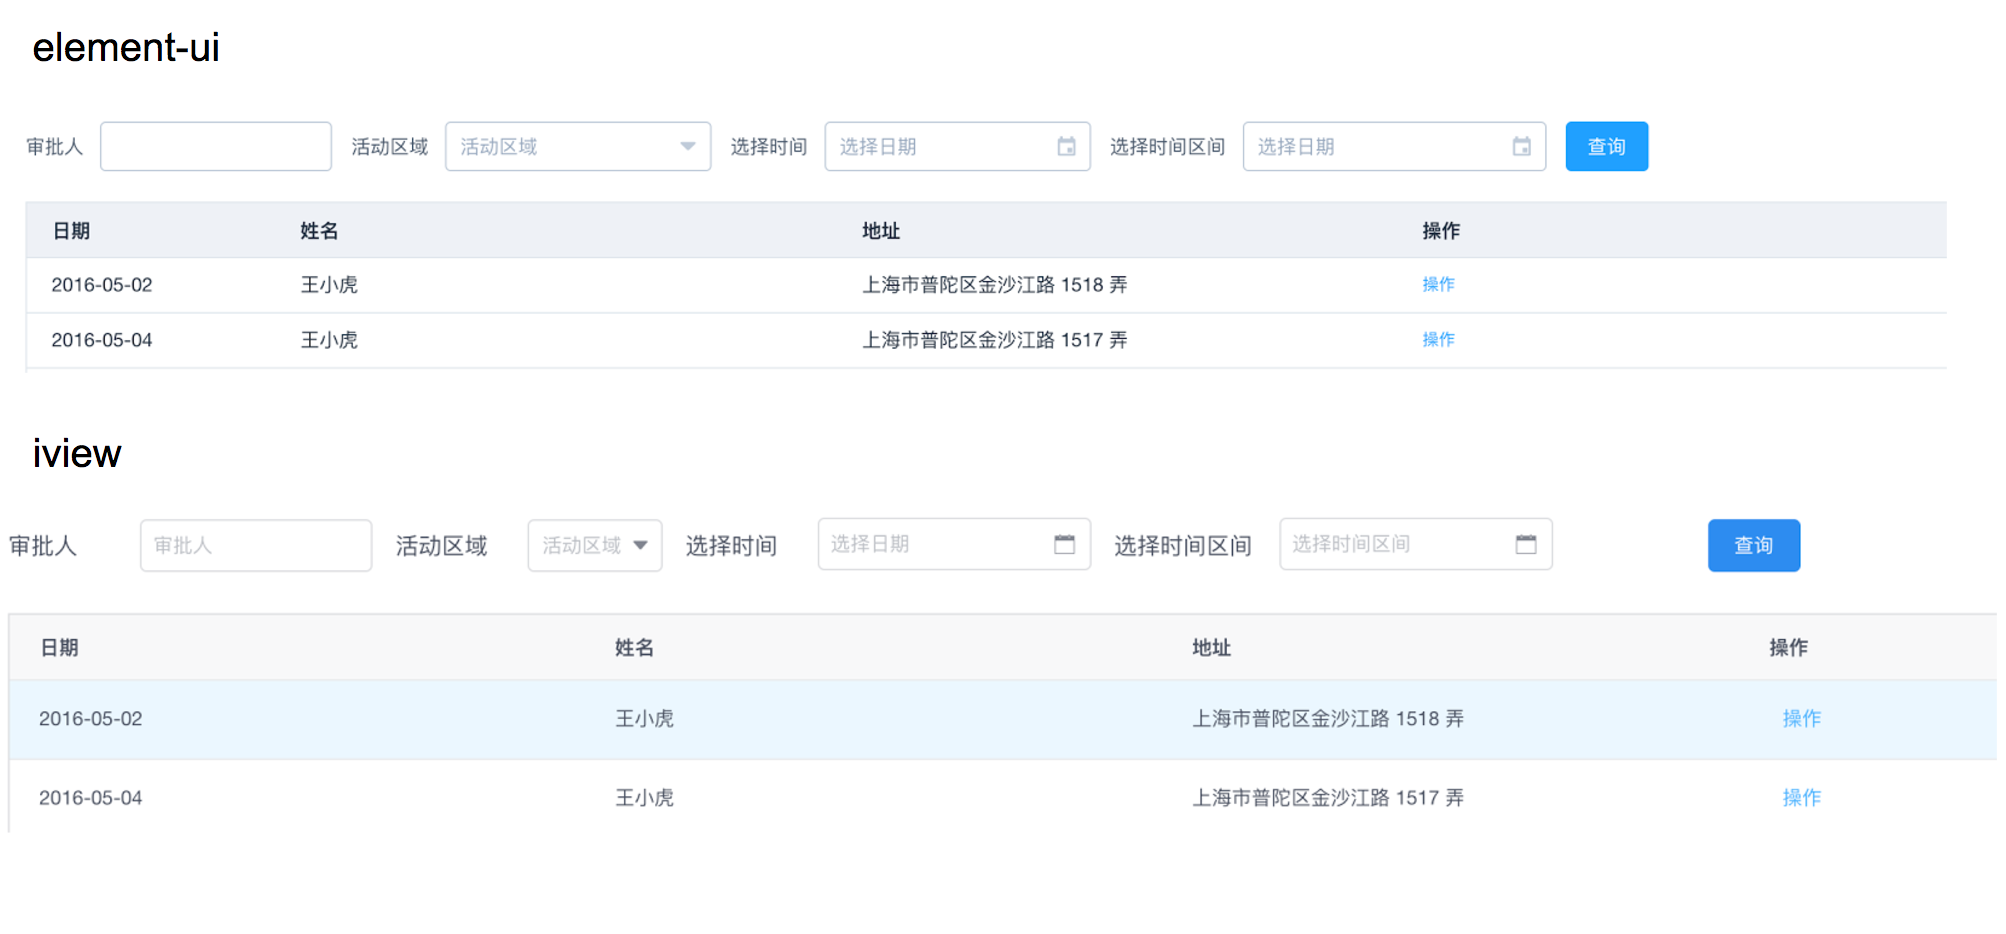Click 操作 link in iview 2016-05-04 row

point(1801,797)
